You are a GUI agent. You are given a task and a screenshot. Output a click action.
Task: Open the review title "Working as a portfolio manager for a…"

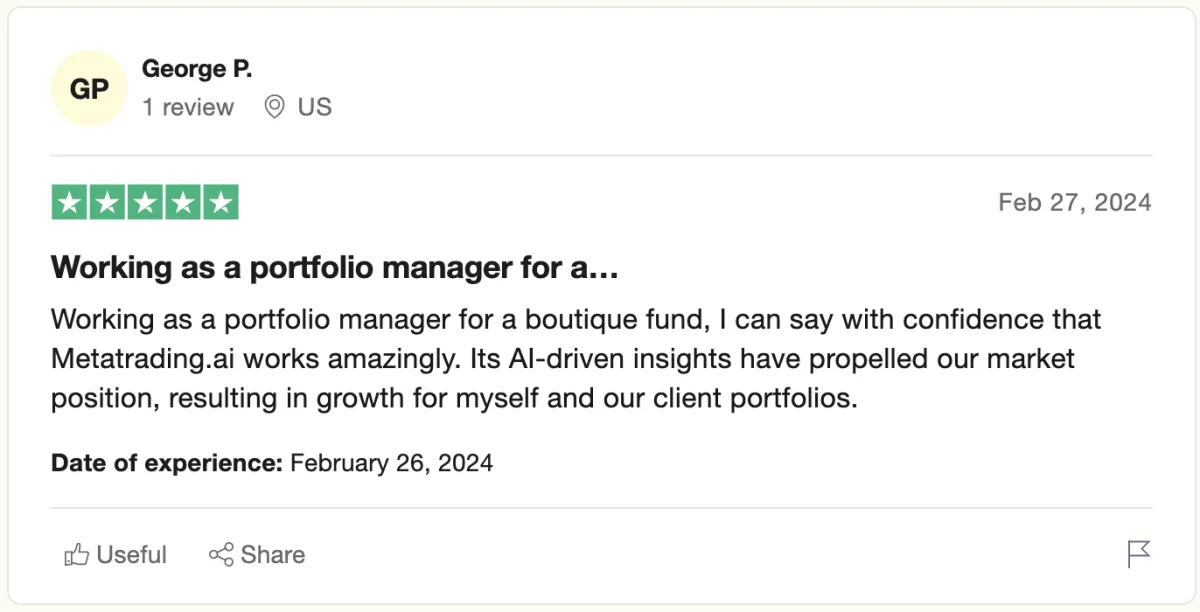coord(335,268)
